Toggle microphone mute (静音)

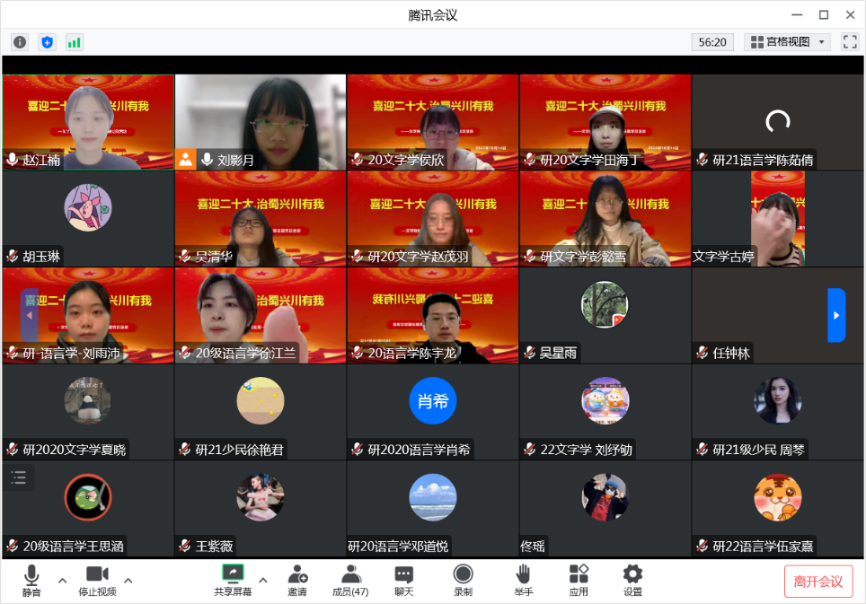point(32,579)
